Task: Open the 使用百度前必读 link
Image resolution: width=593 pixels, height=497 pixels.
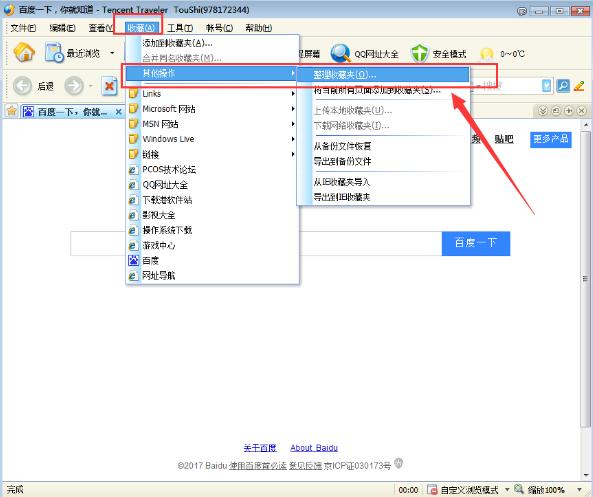Action: point(258,466)
